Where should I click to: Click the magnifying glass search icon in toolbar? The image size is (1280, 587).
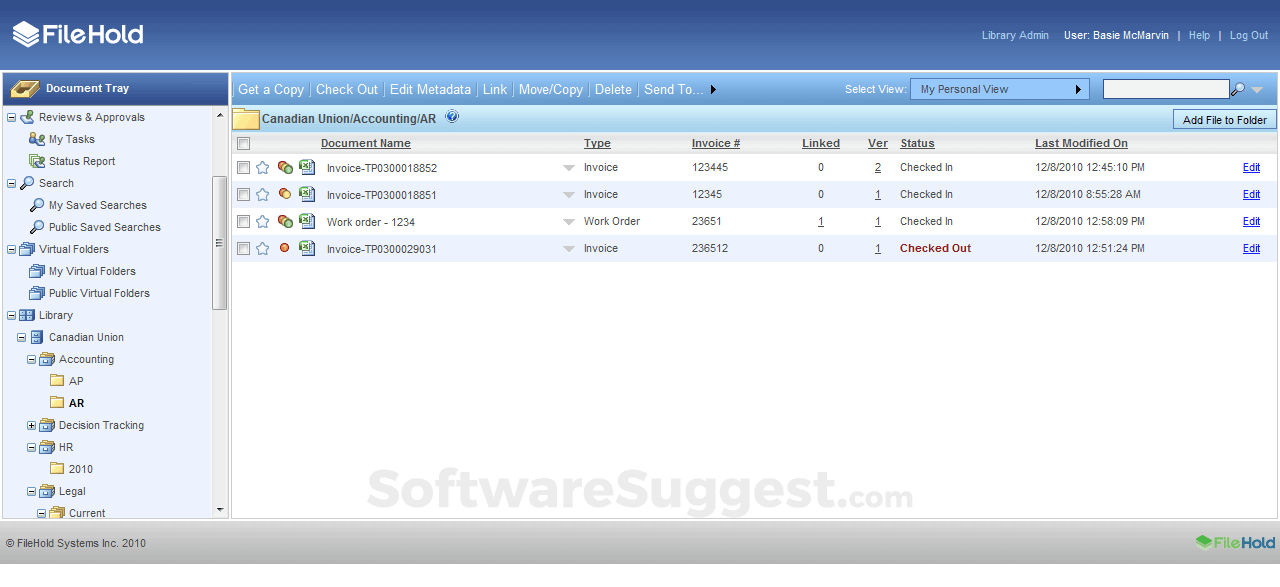tap(1240, 89)
